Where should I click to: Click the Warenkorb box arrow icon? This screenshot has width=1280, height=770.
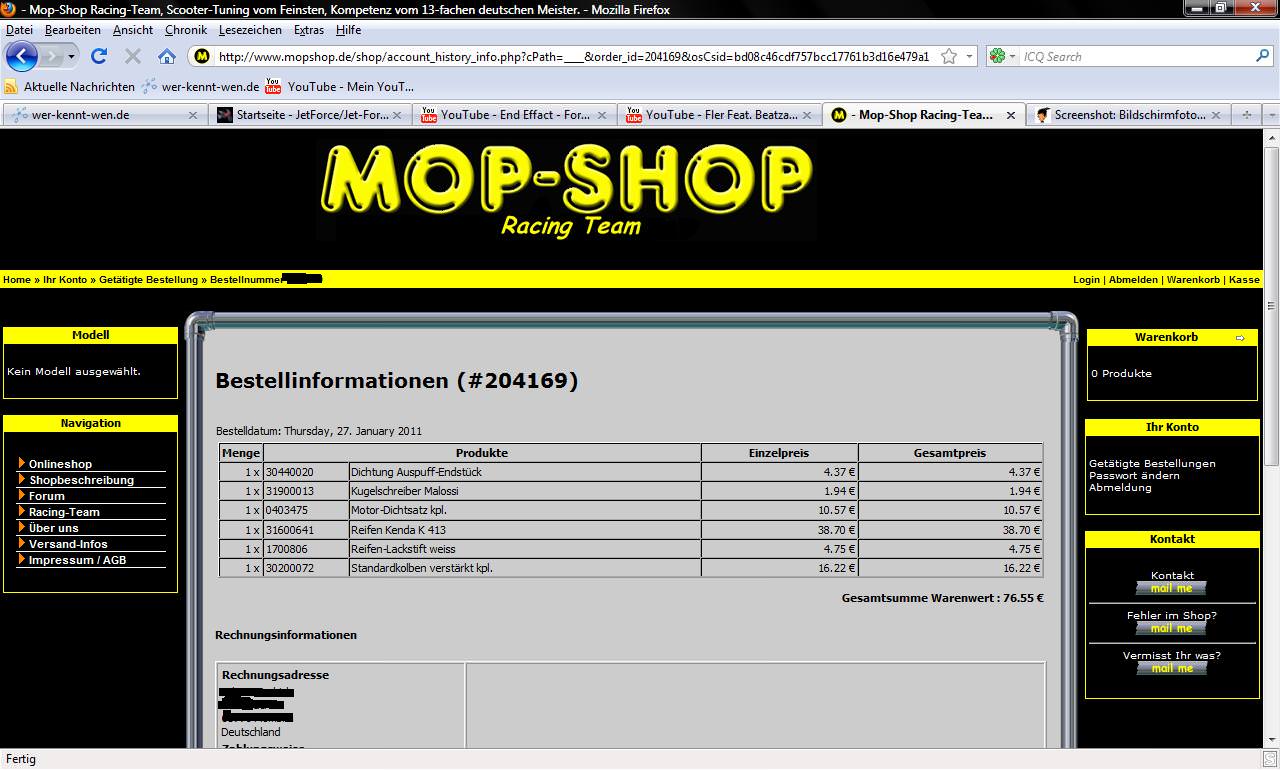coord(1240,338)
